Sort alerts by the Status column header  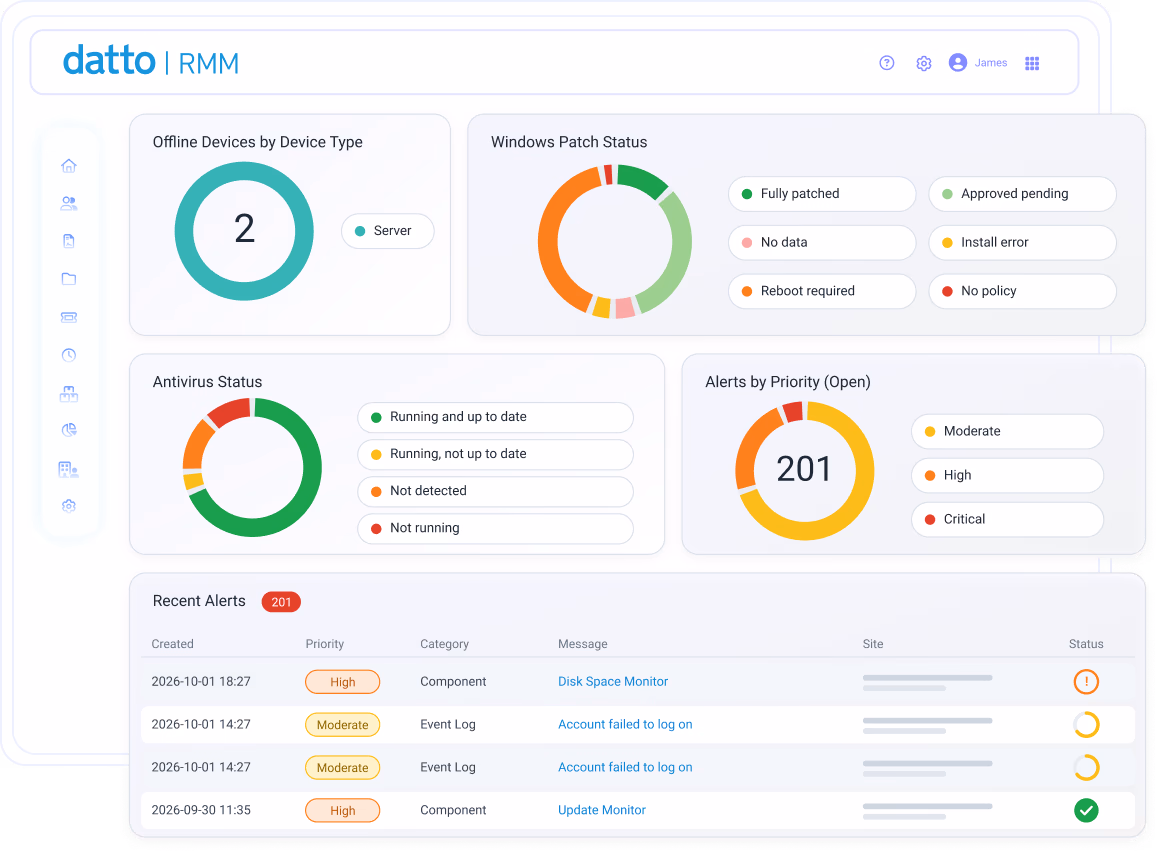(x=1086, y=644)
